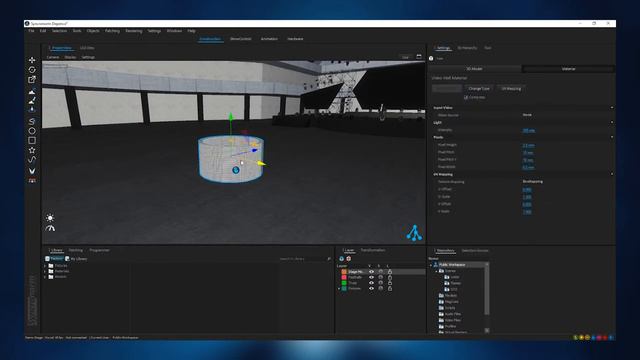Collapse the Pixels section arrow
640x360 pixels.
[612, 137]
